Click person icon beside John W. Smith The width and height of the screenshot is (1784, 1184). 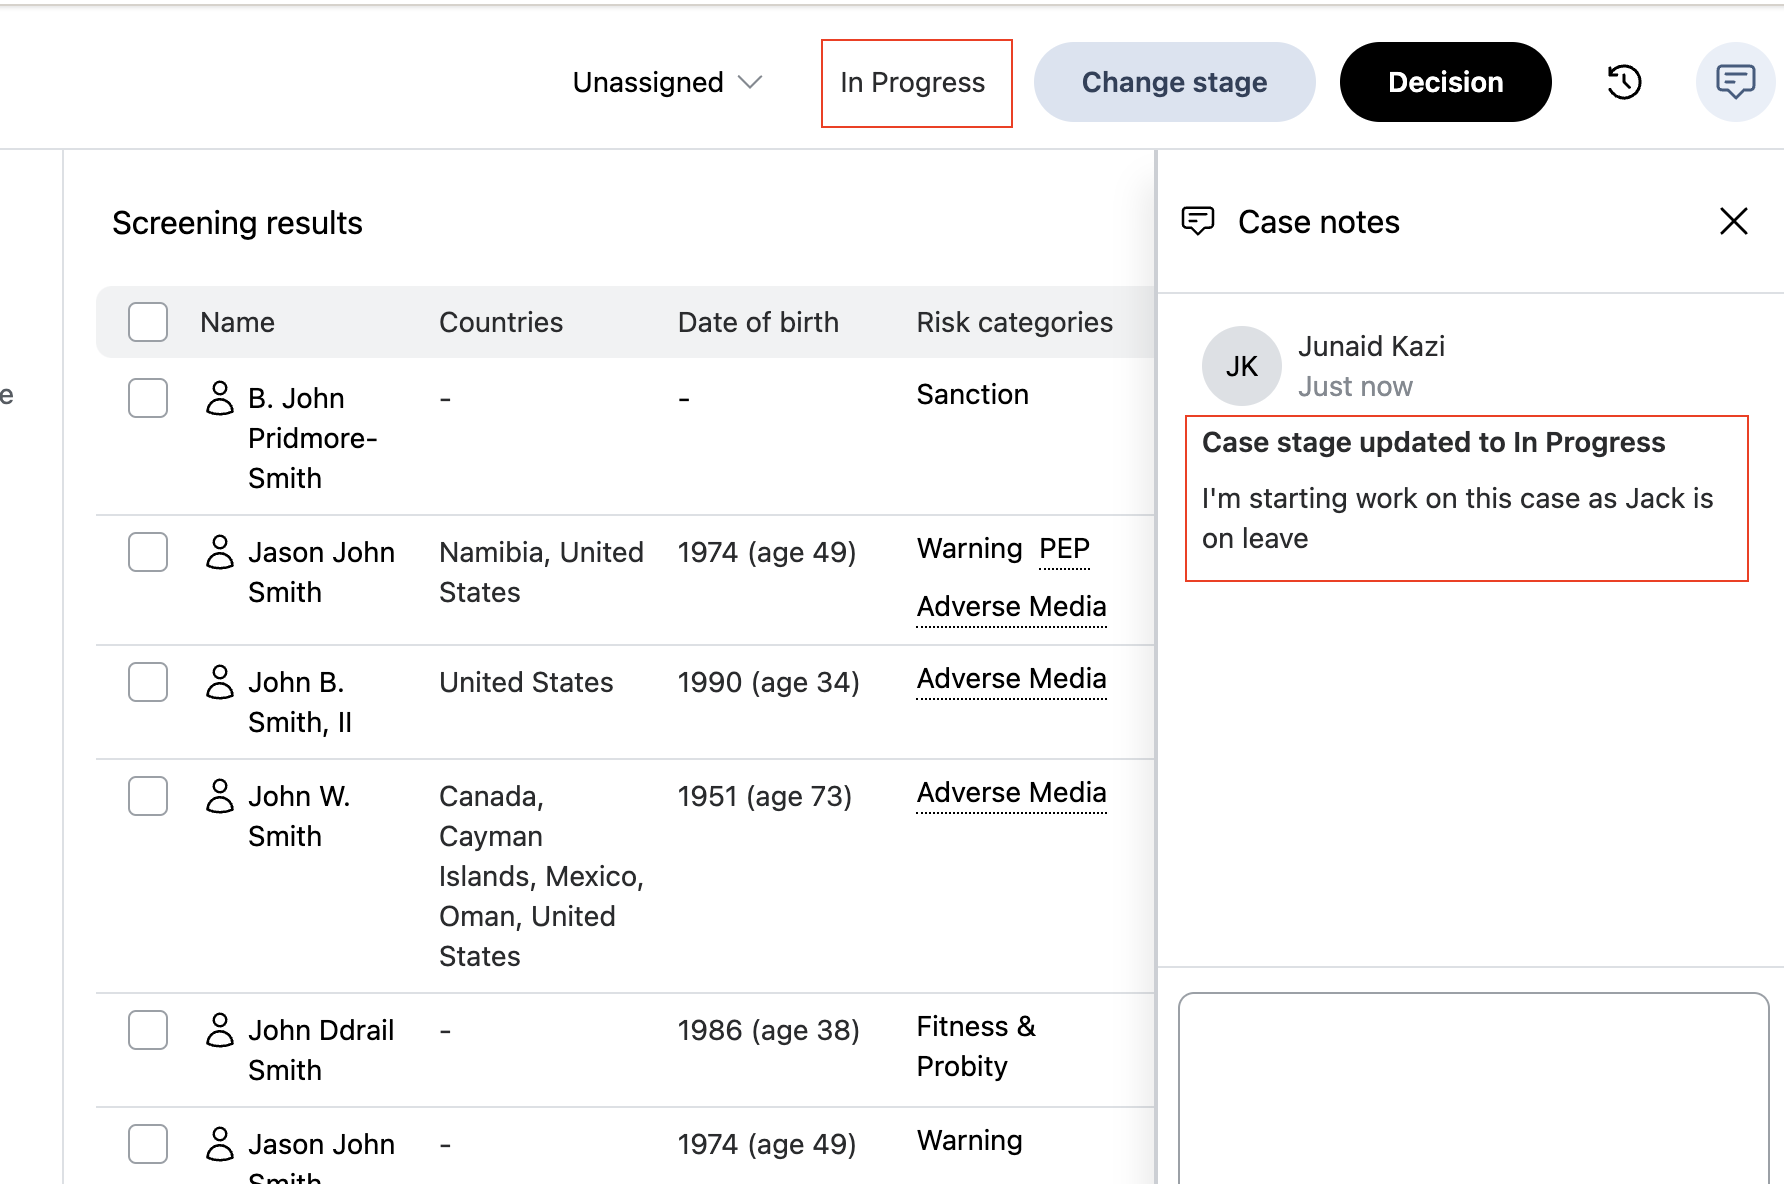(220, 796)
